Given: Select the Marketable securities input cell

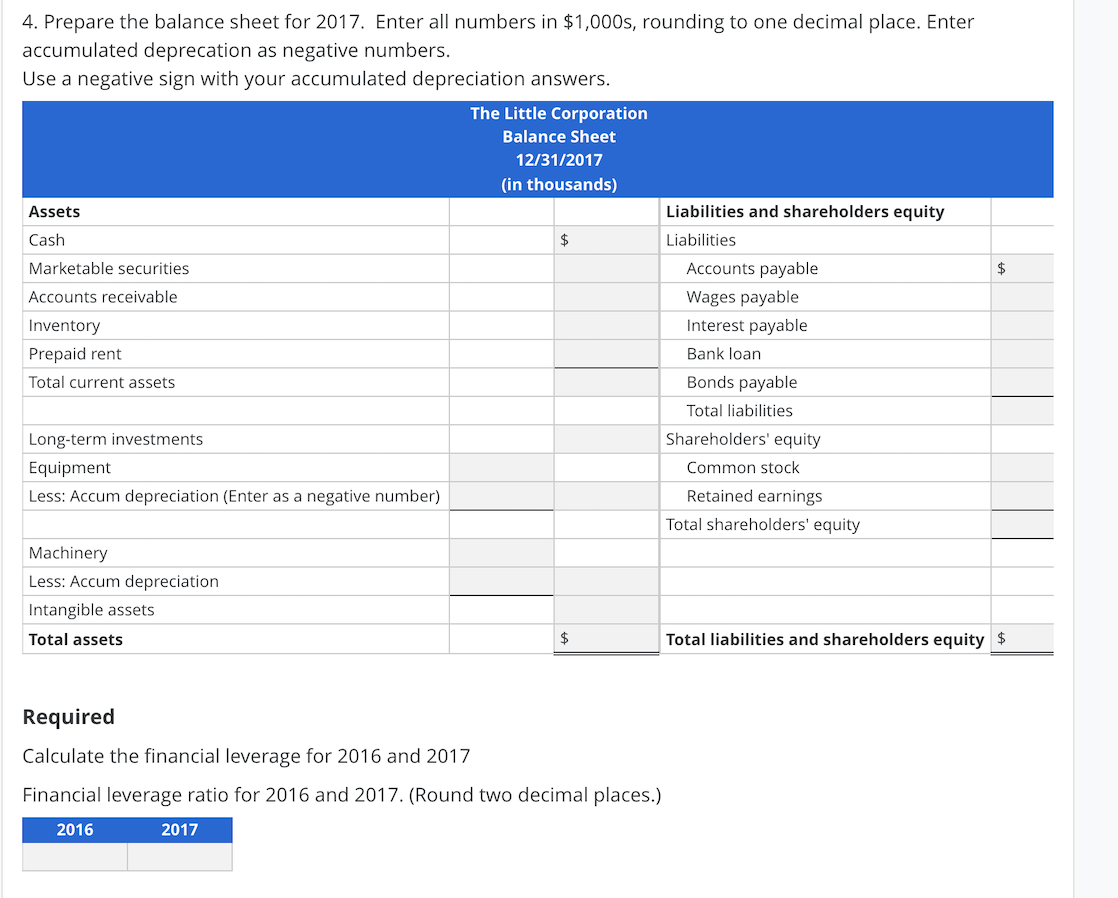Looking at the screenshot, I should [x=606, y=268].
